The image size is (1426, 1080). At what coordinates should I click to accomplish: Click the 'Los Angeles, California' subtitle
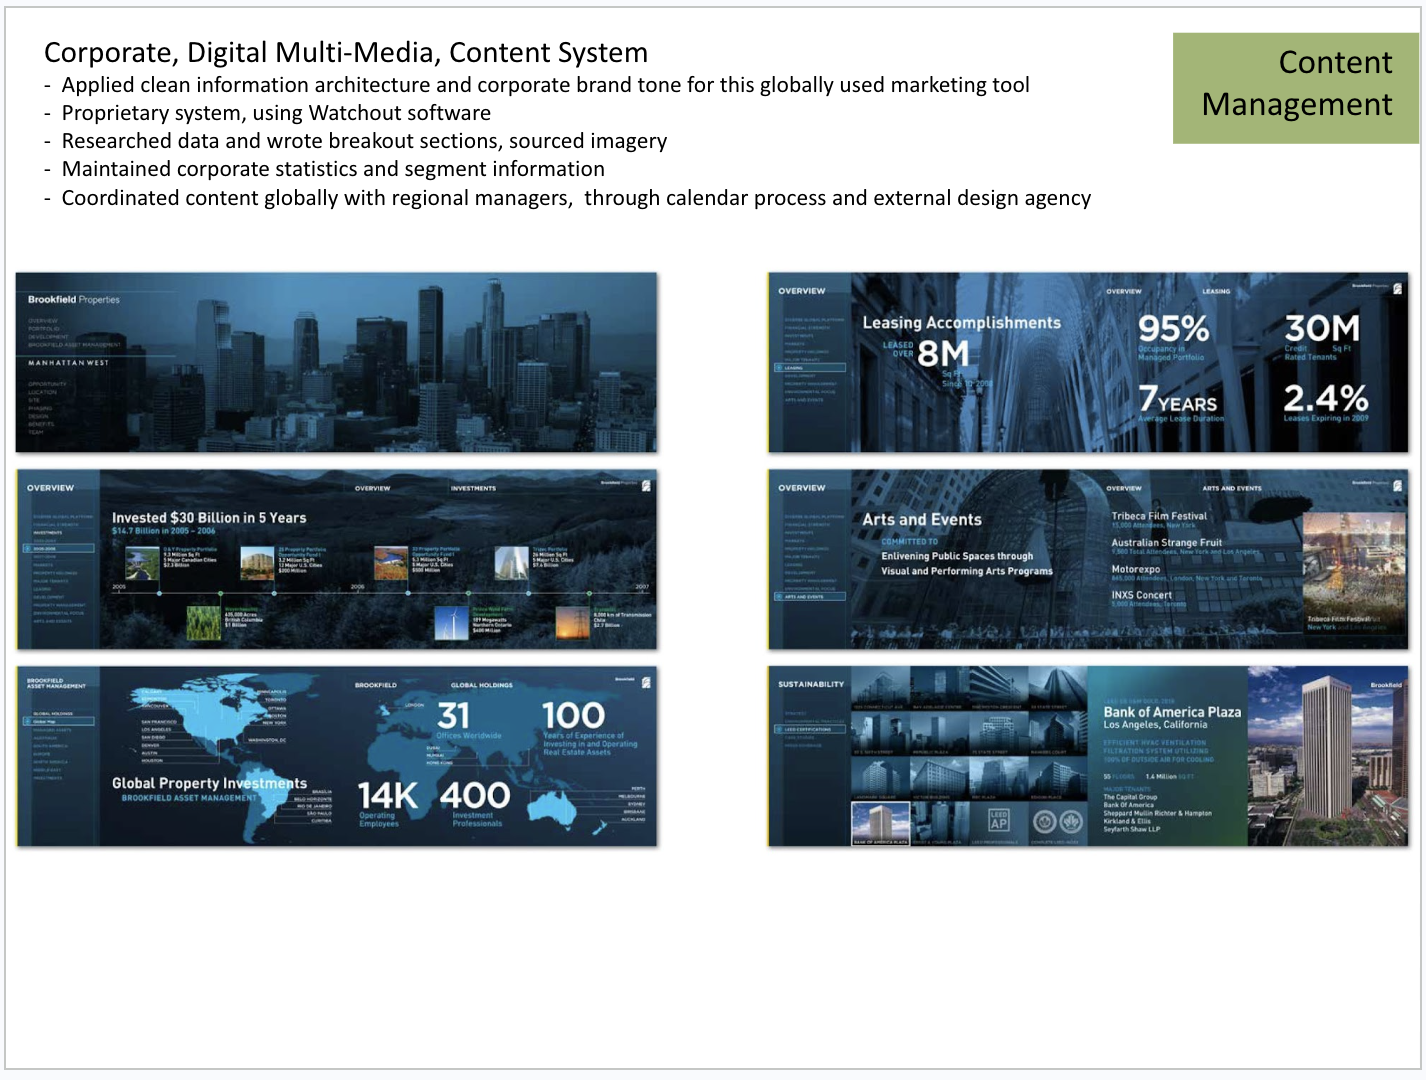point(1155,725)
